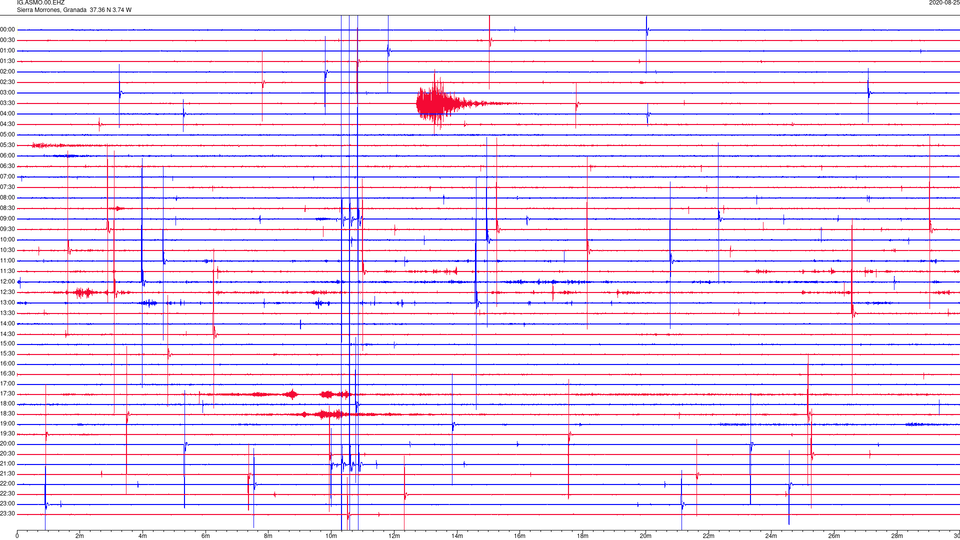Choose the 05:00 trace label

(x=8, y=134)
